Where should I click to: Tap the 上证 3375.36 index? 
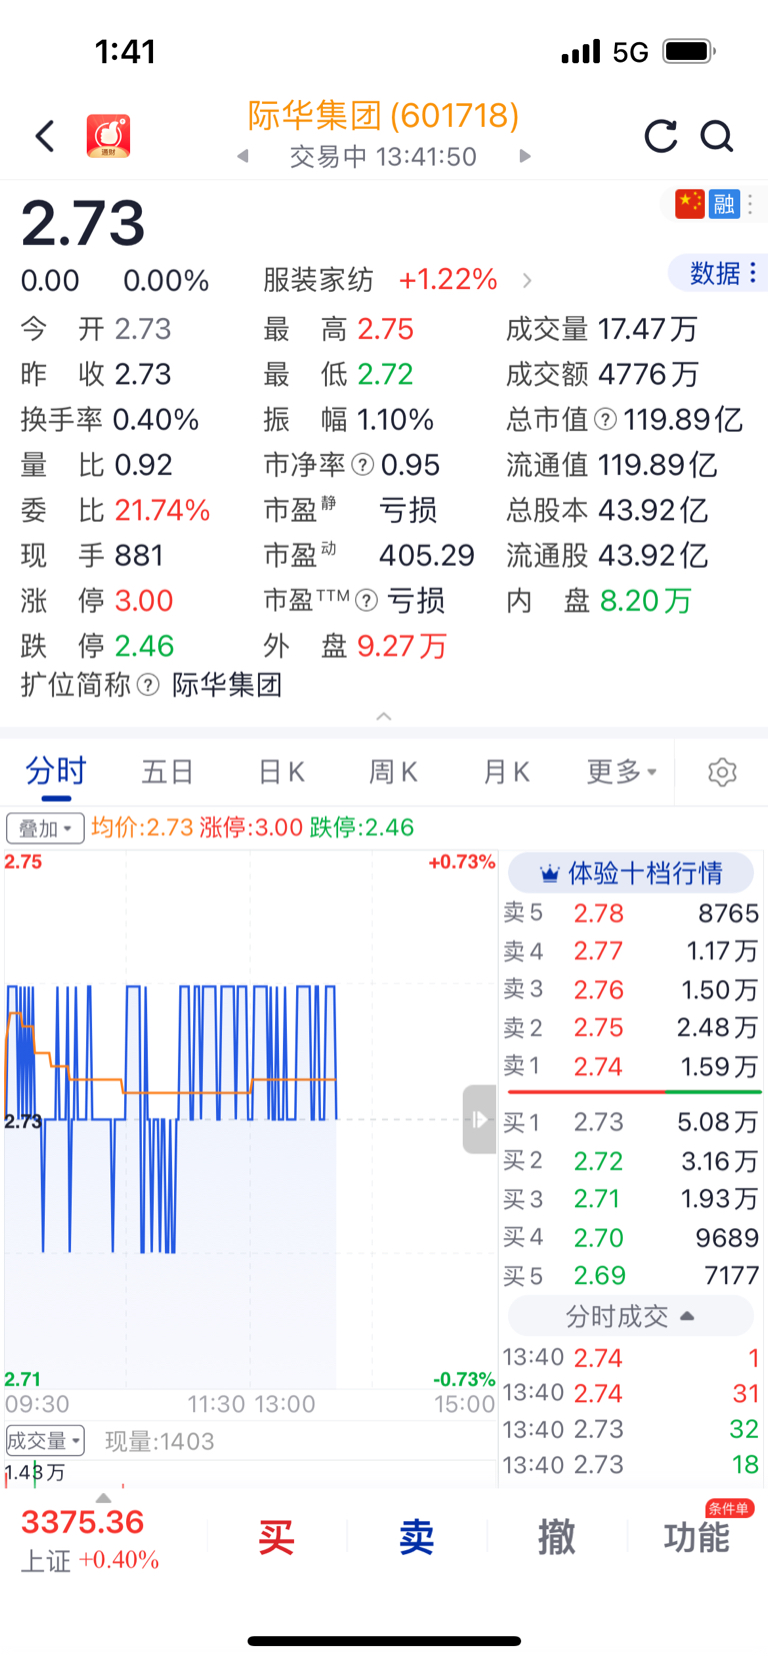point(91,1540)
